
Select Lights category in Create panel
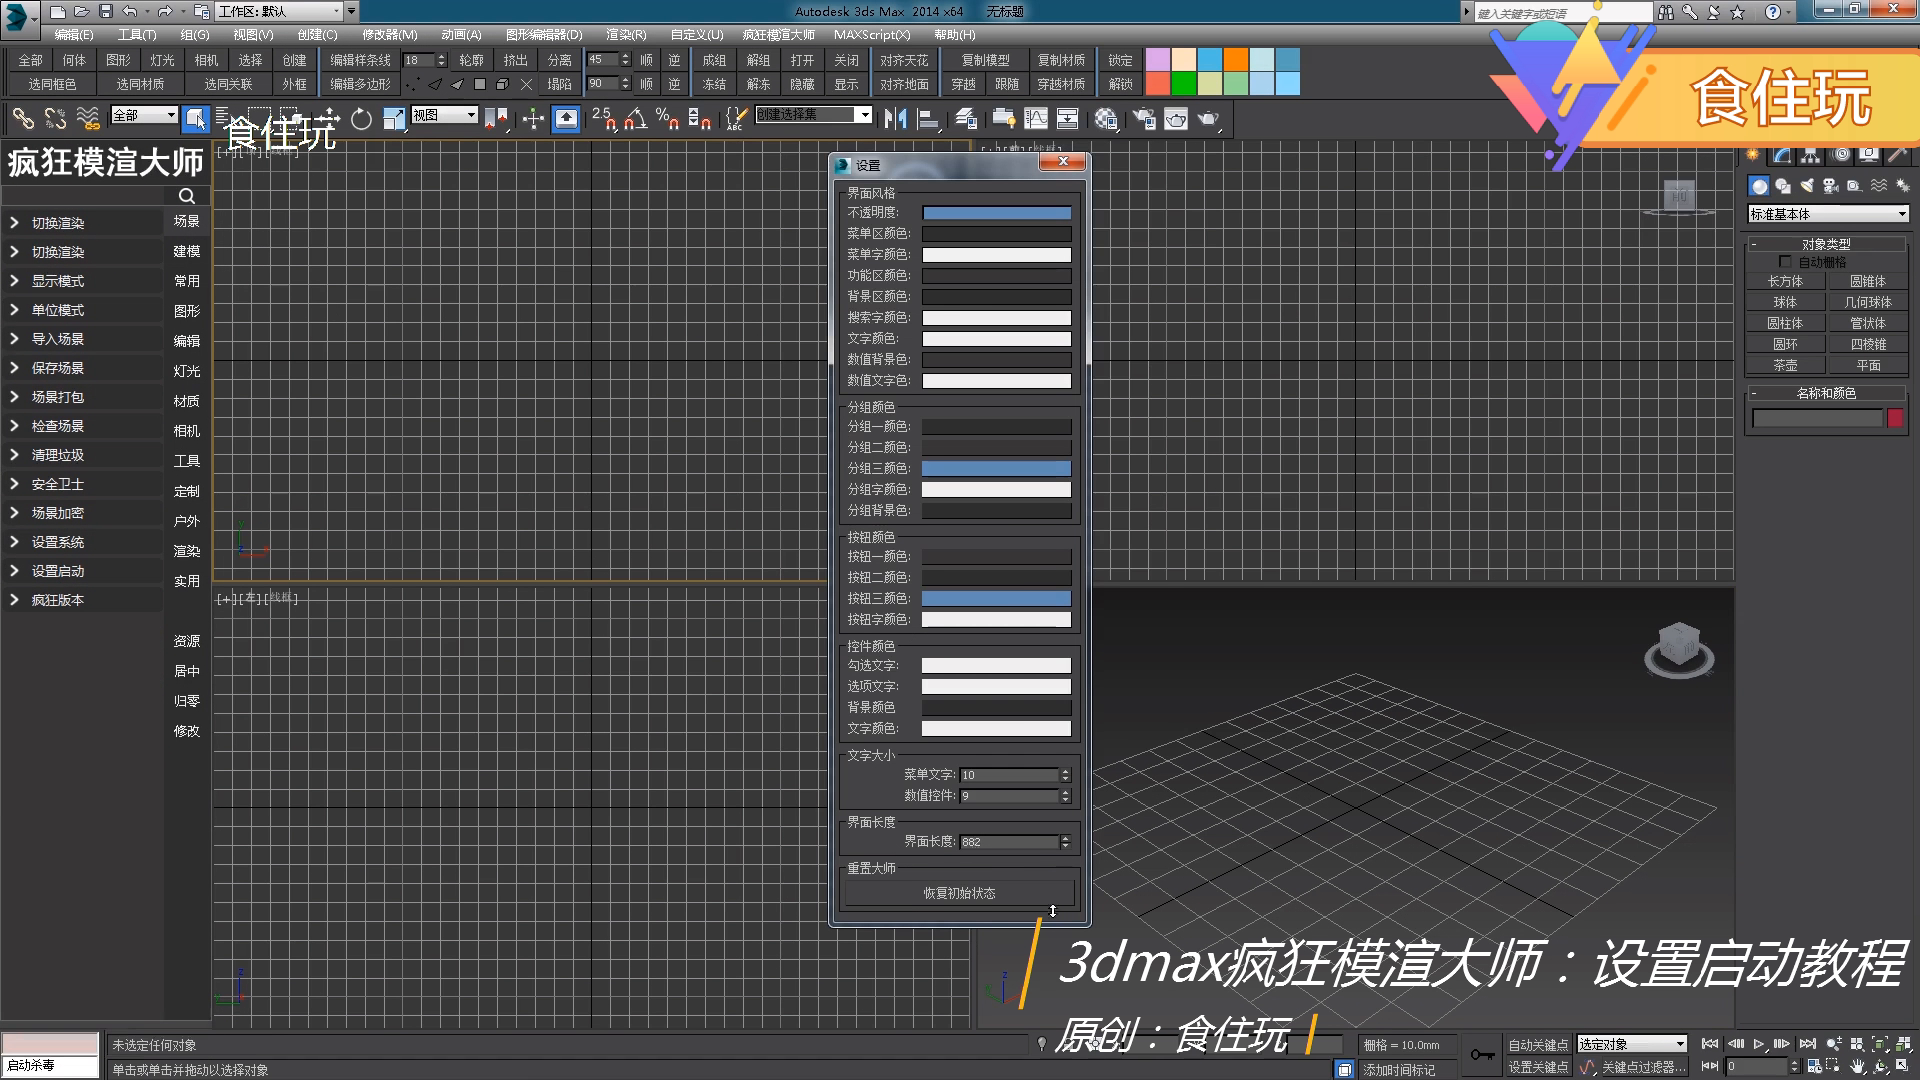(x=1807, y=186)
